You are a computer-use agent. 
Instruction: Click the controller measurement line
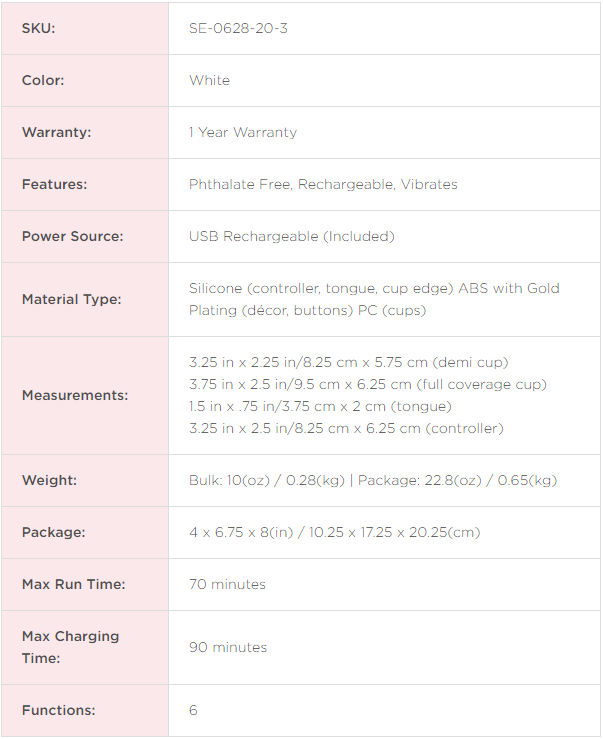(346, 428)
